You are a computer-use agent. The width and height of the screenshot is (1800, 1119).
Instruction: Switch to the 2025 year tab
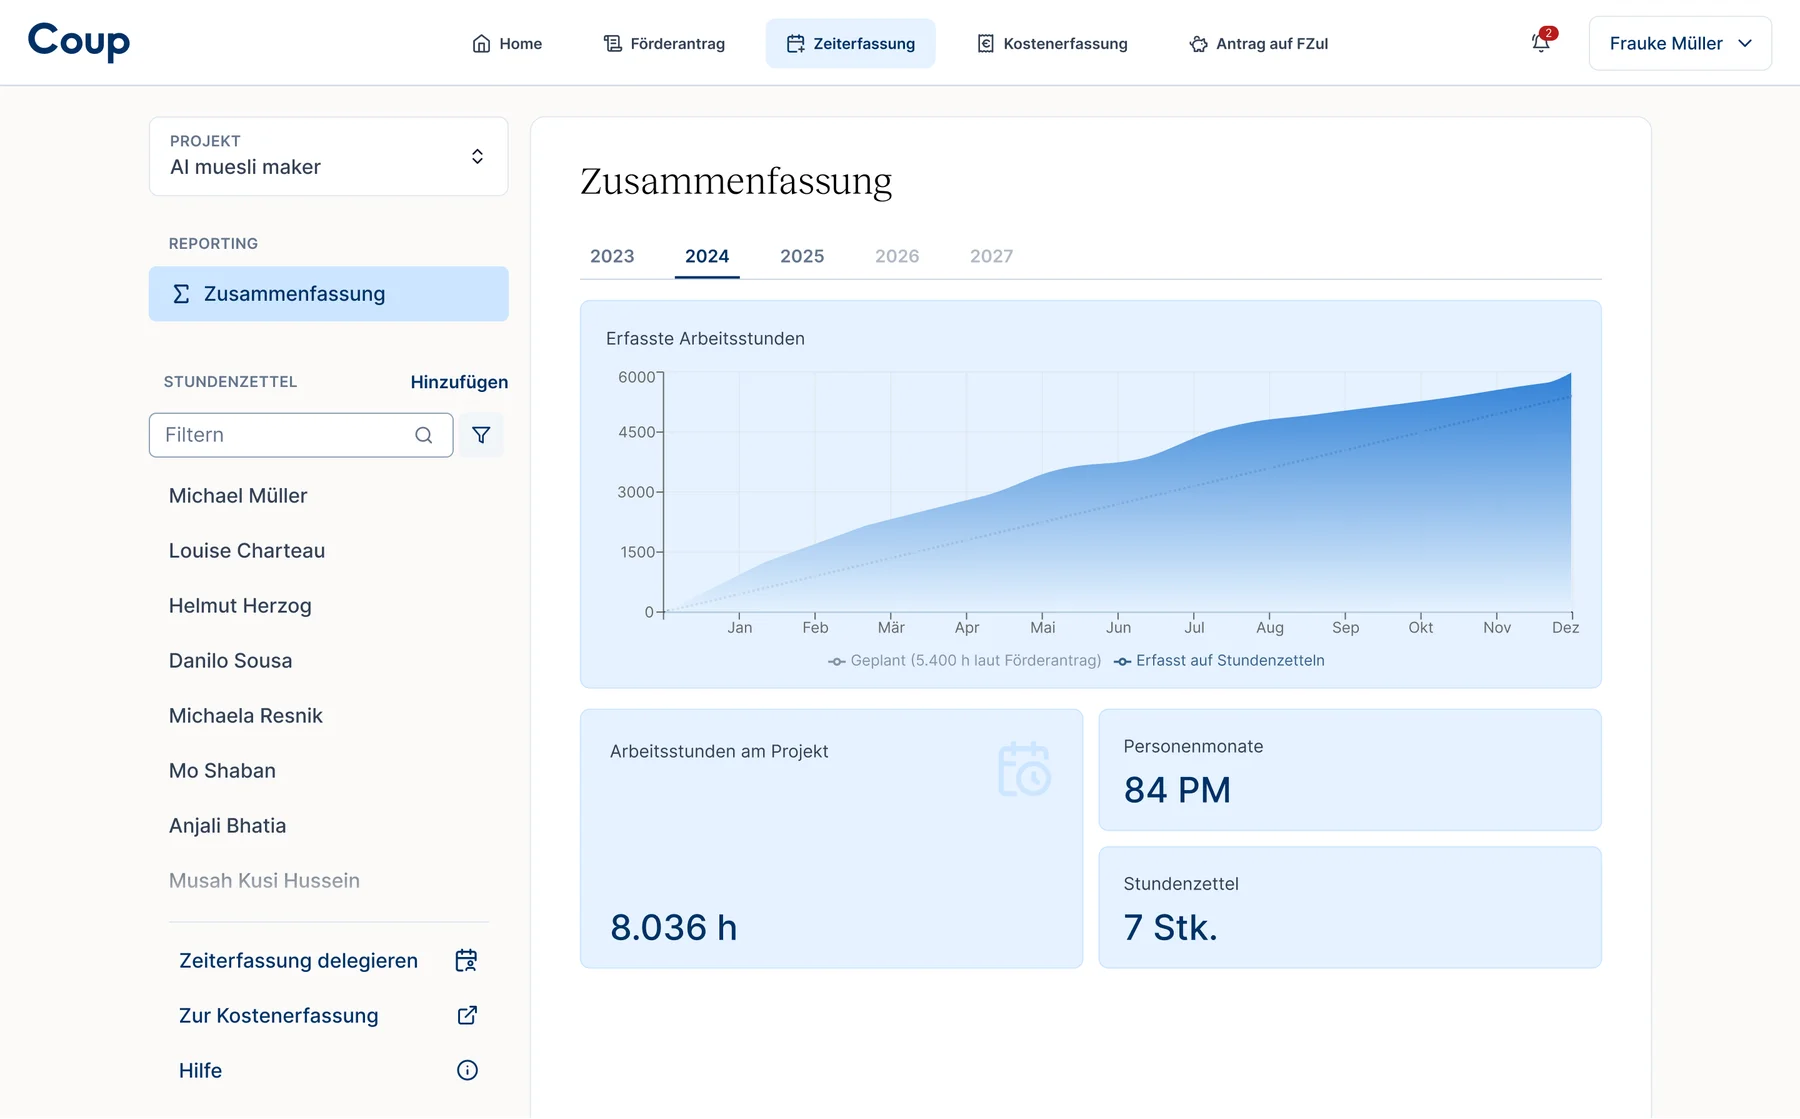pos(802,256)
